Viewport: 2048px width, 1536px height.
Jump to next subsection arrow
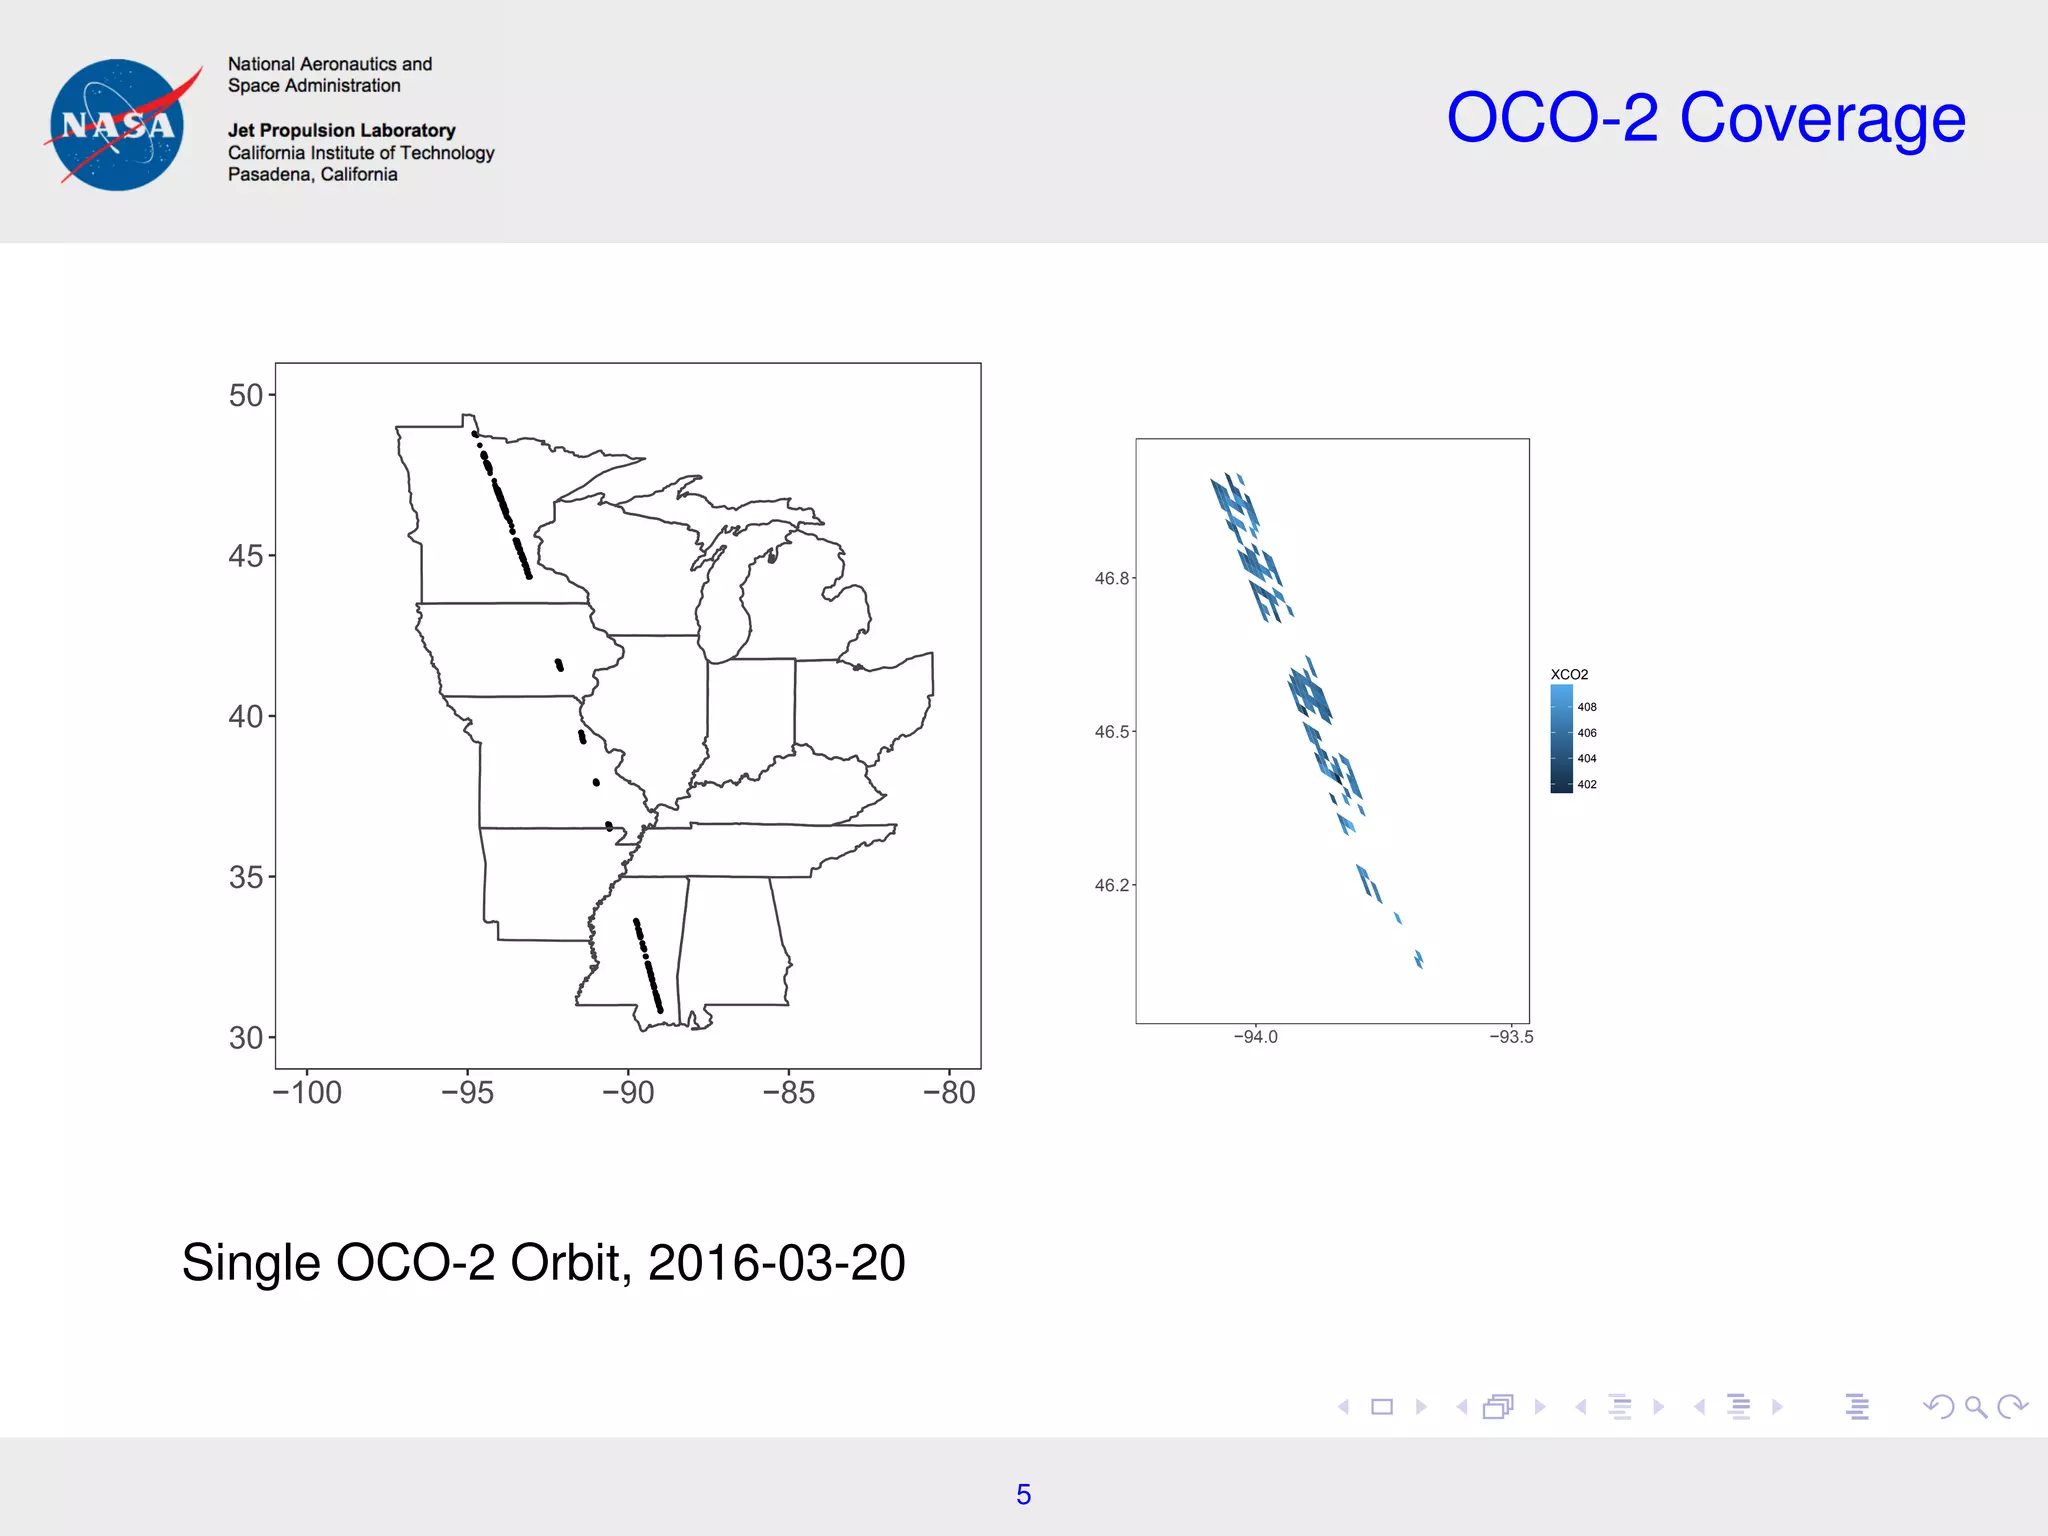1659,1407
